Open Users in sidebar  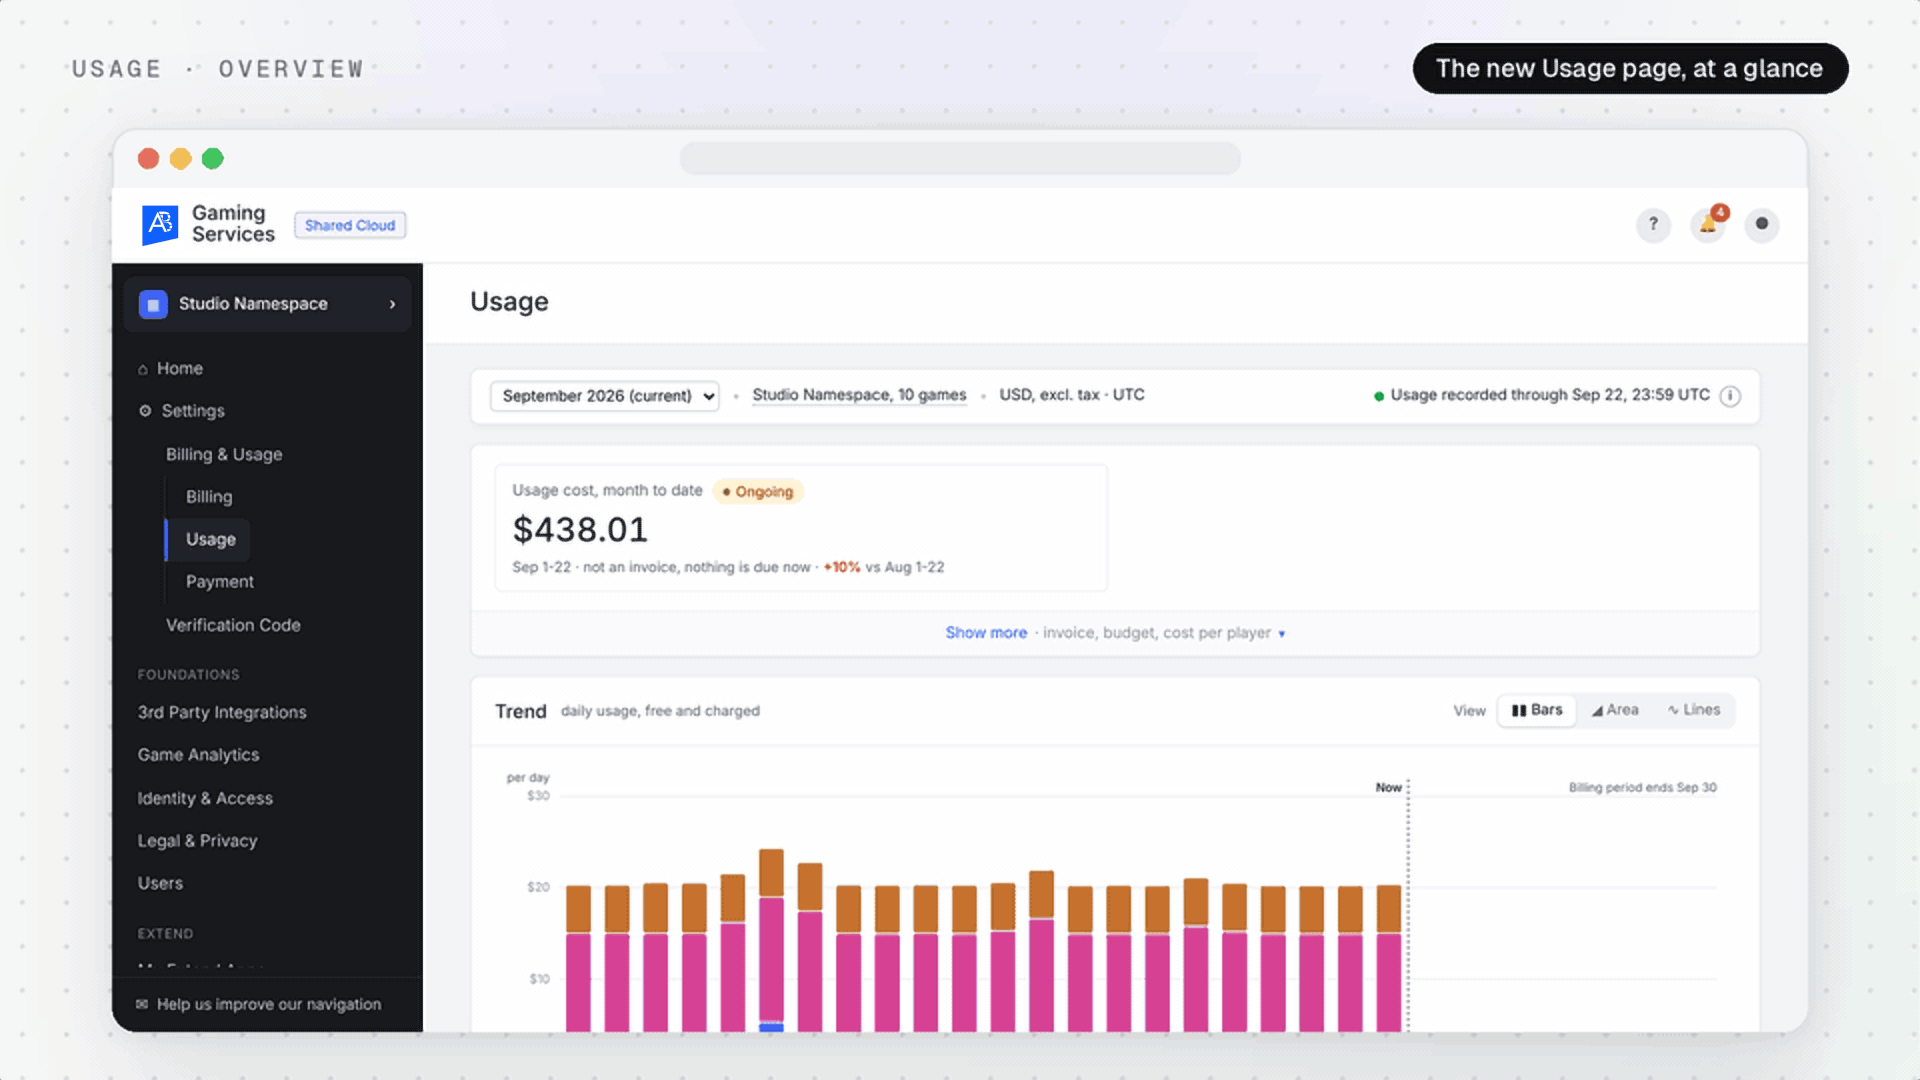click(160, 884)
